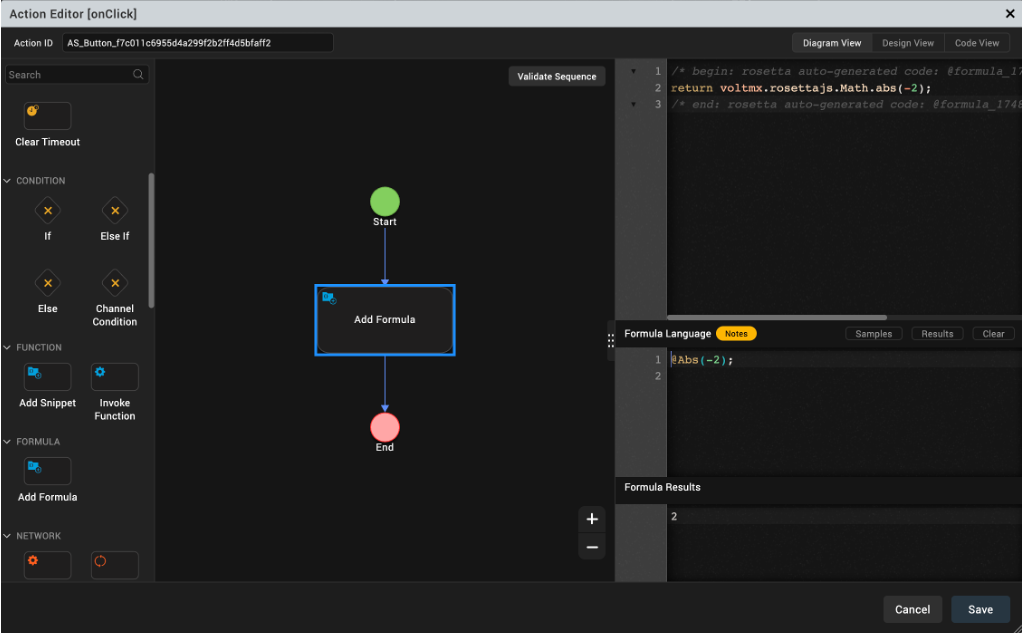Image resolution: width=1022 pixels, height=634 pixels.
Task: Clear the formula editor
Action: coord(993,334)
